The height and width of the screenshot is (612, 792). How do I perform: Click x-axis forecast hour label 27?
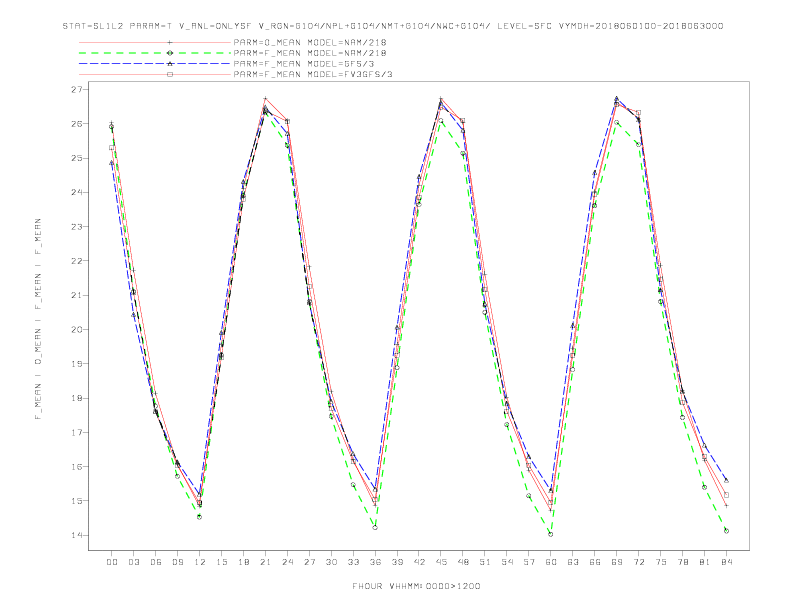tap(309, 562)
